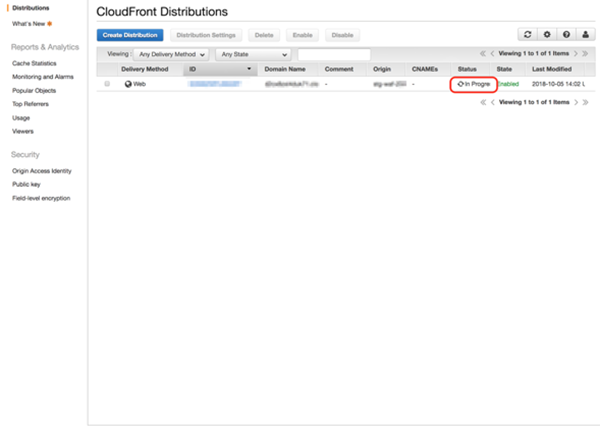
Task: Open the help question mark icon
Action: pos(566,34)
